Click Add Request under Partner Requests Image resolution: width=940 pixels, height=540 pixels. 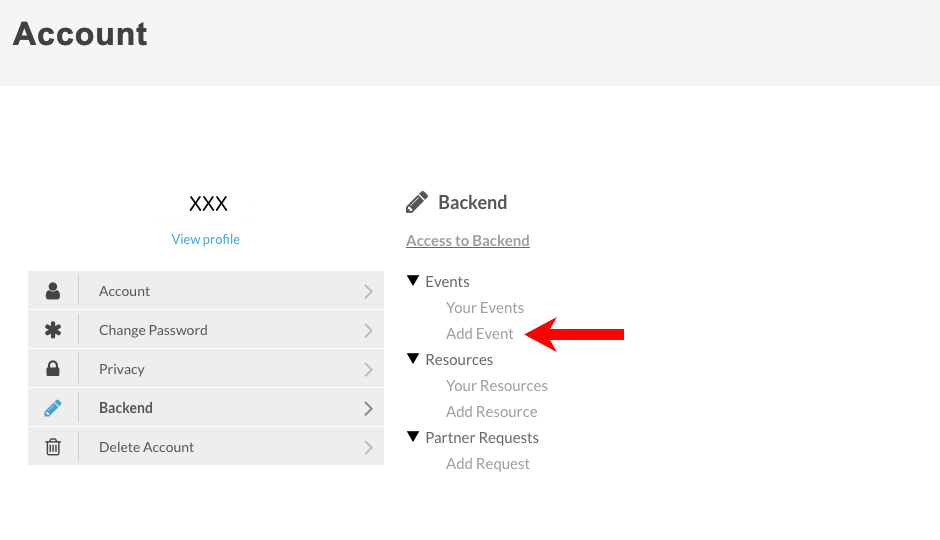(488, 464)
